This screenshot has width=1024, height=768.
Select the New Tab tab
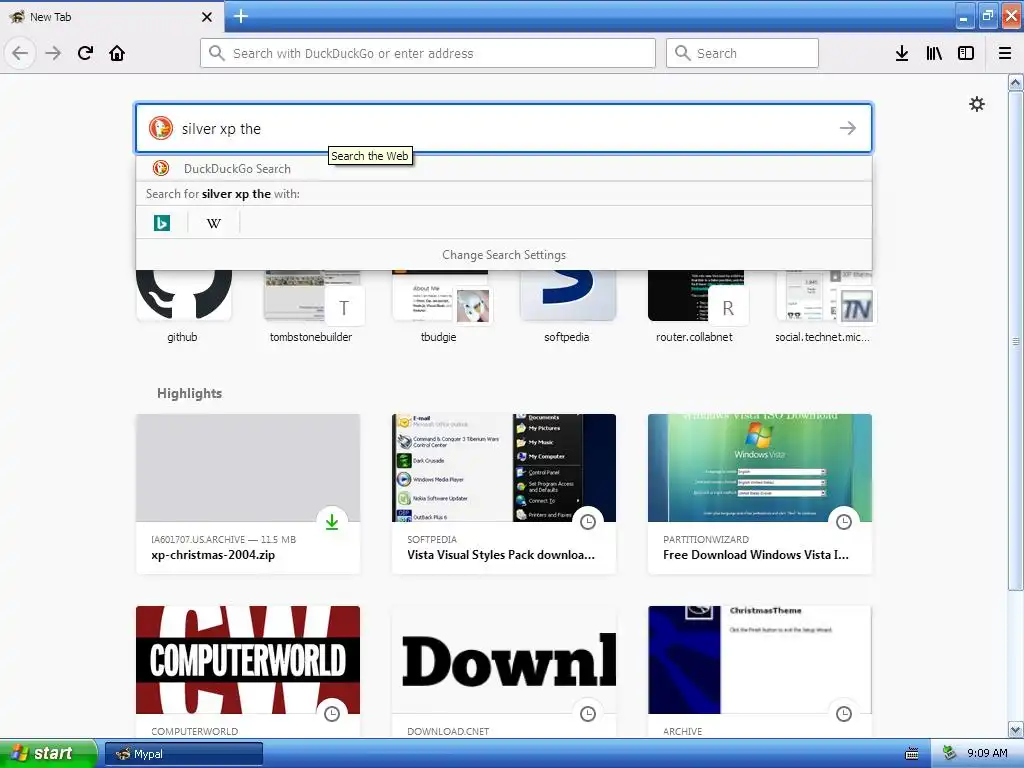111,16
